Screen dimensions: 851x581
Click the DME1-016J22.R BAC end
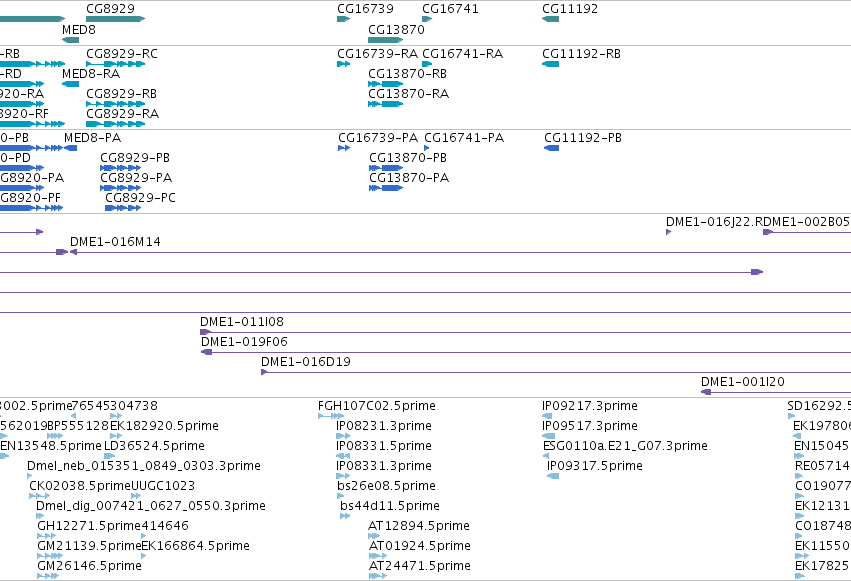(x=668, y=232)
